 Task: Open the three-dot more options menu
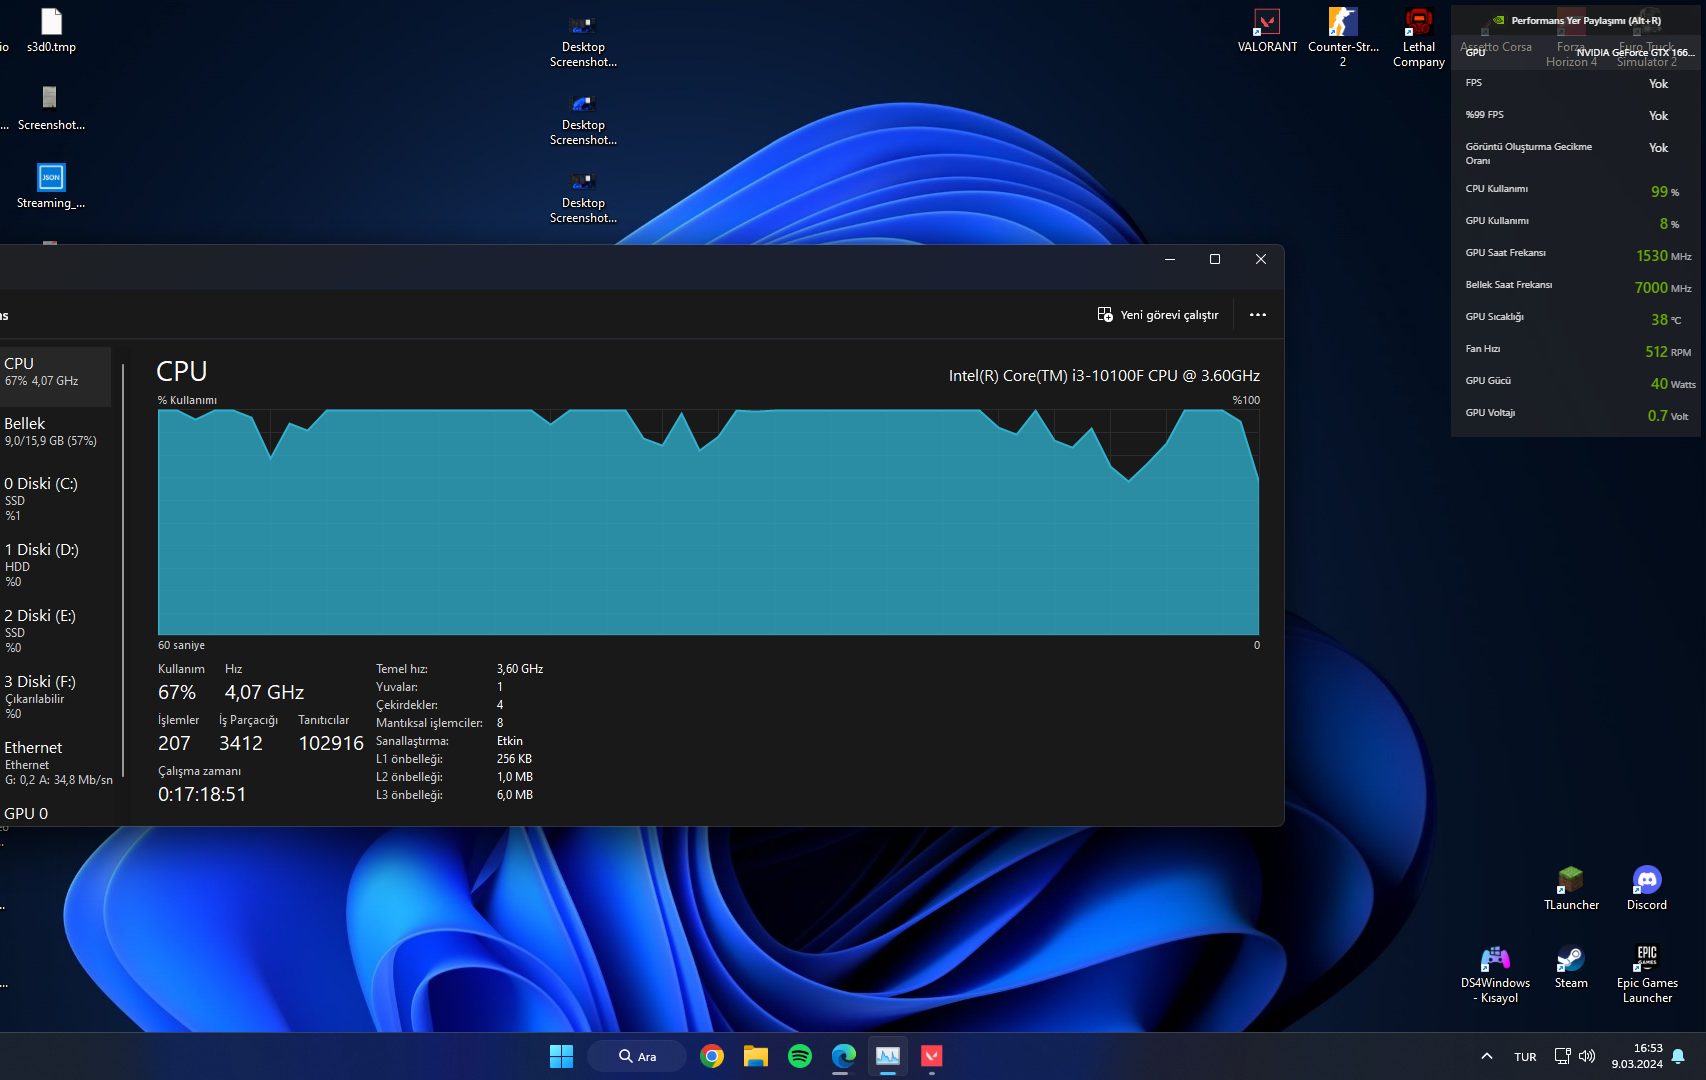(x=1258, y=315)
